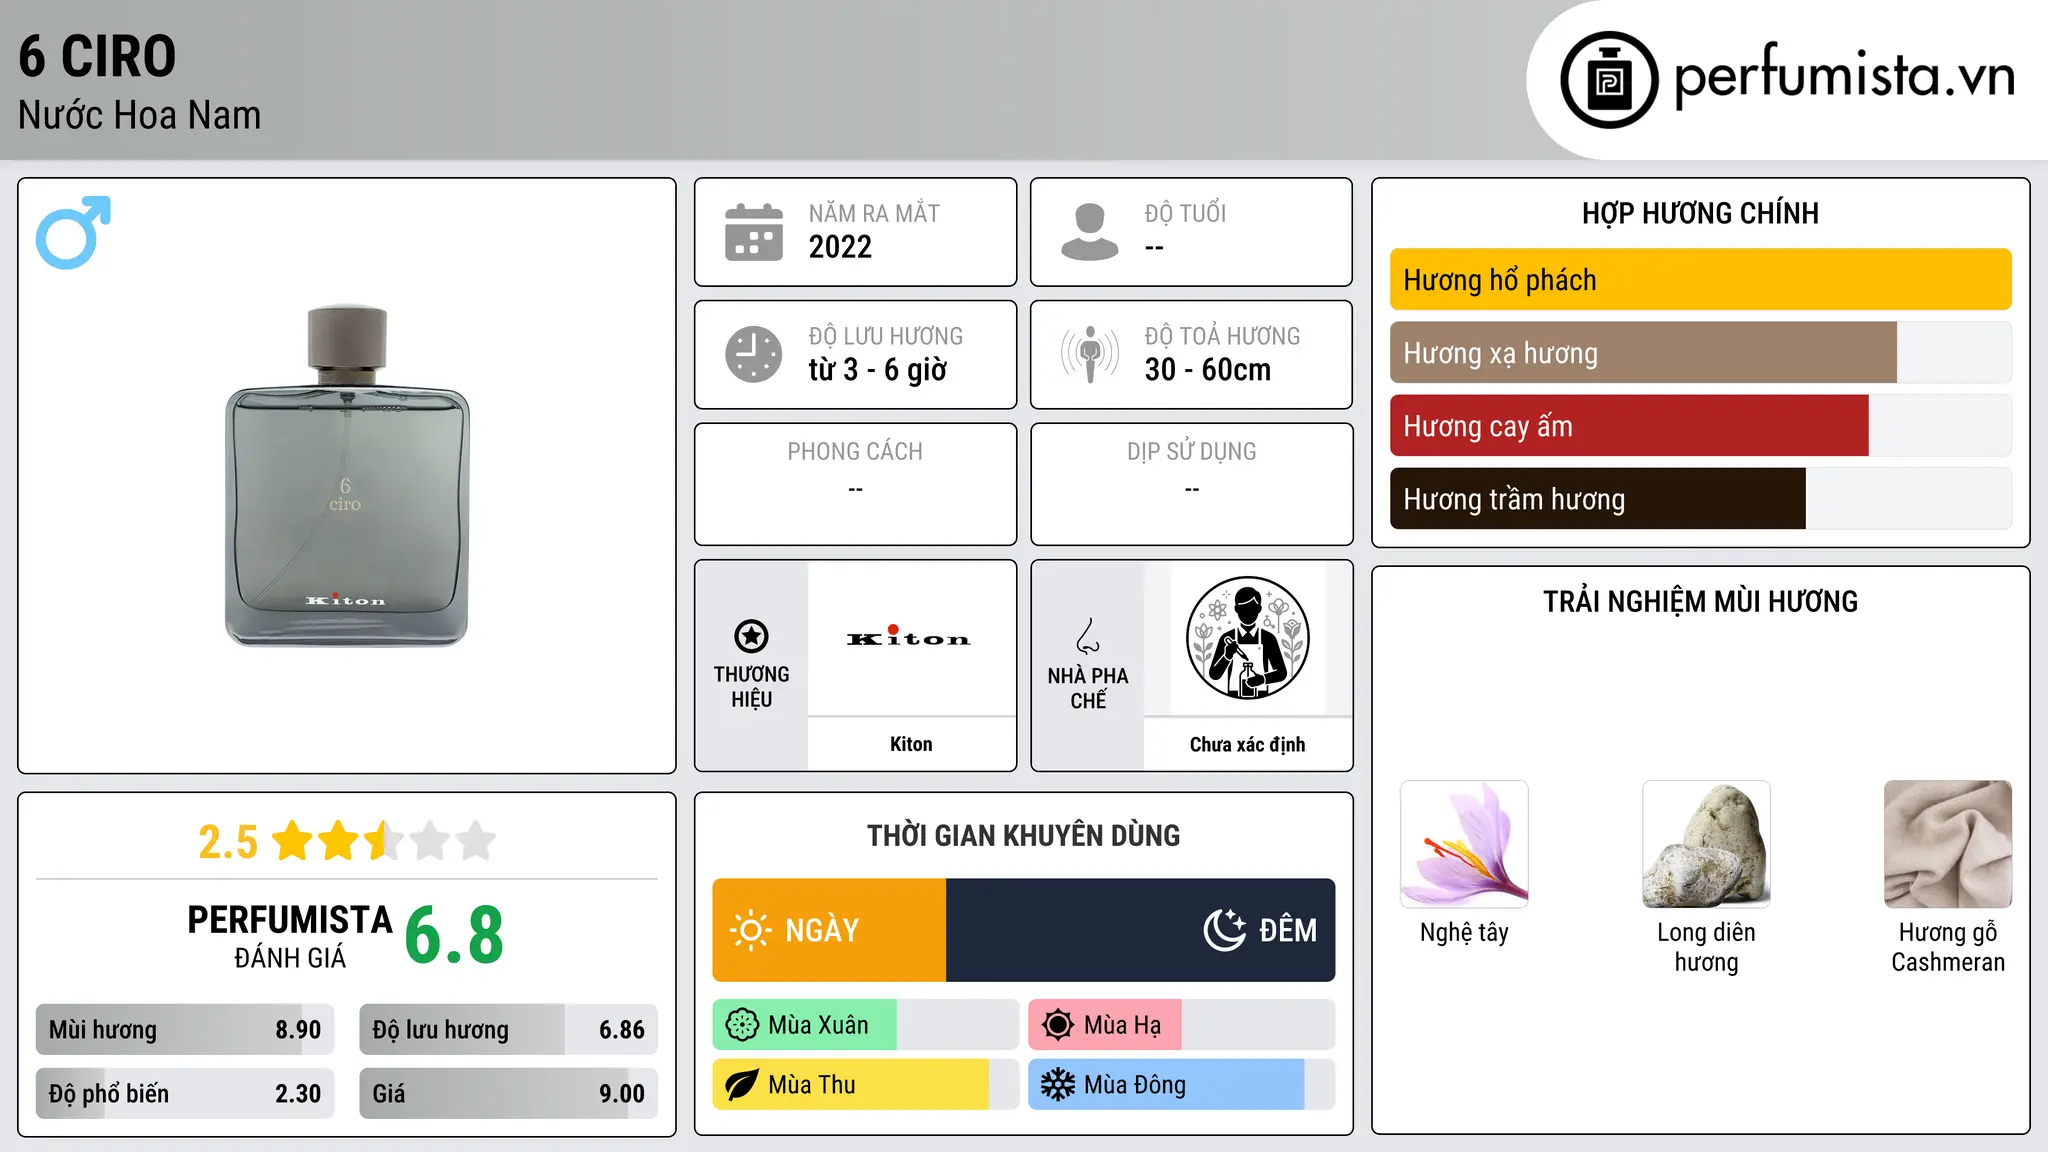Click the sun icon in the Ngày bar
The height and width of the screenshot is (1152, 2048).
[750, 930]
